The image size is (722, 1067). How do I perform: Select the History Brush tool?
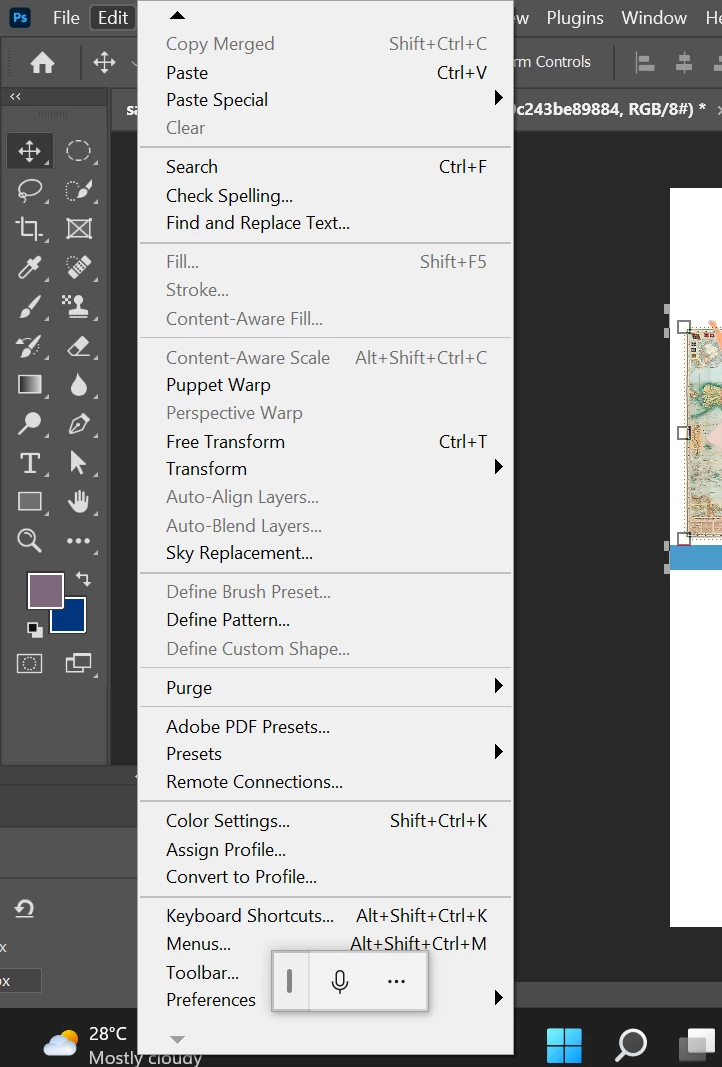click(29, 346)
